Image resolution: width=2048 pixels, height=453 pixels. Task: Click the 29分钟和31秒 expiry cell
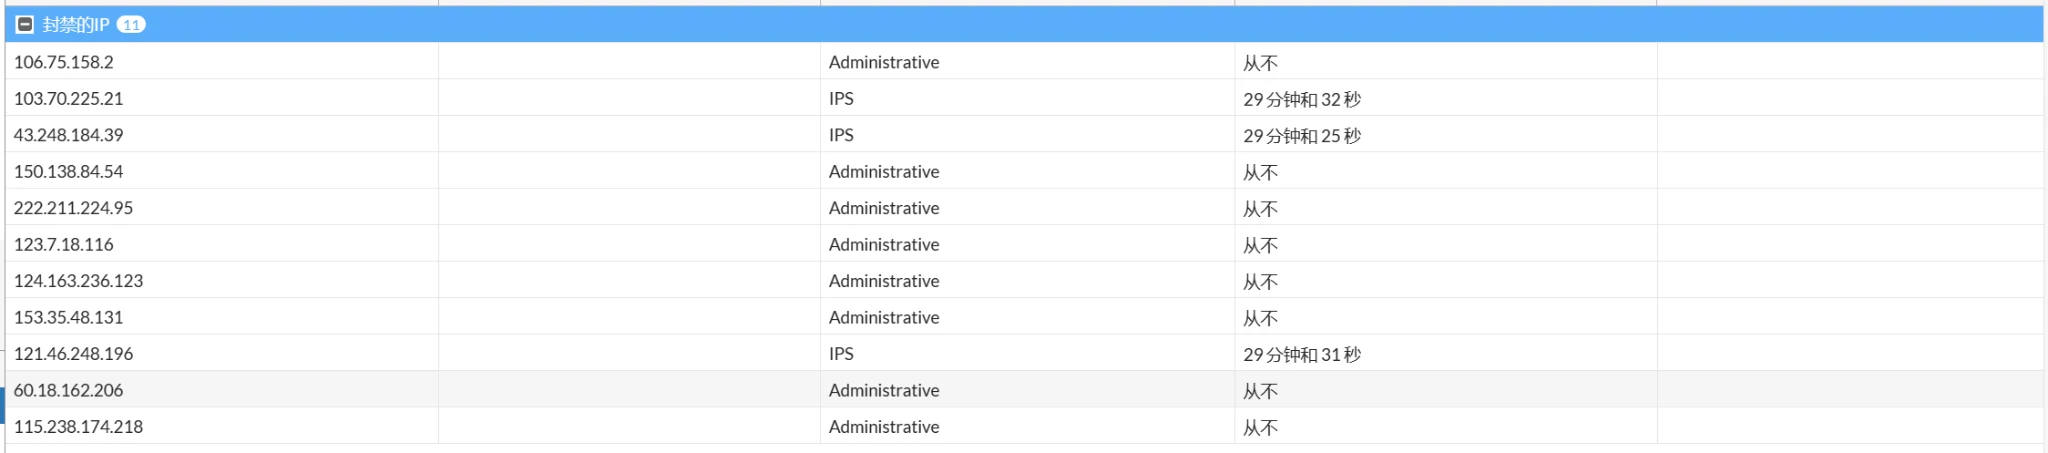pos(1302,354)
